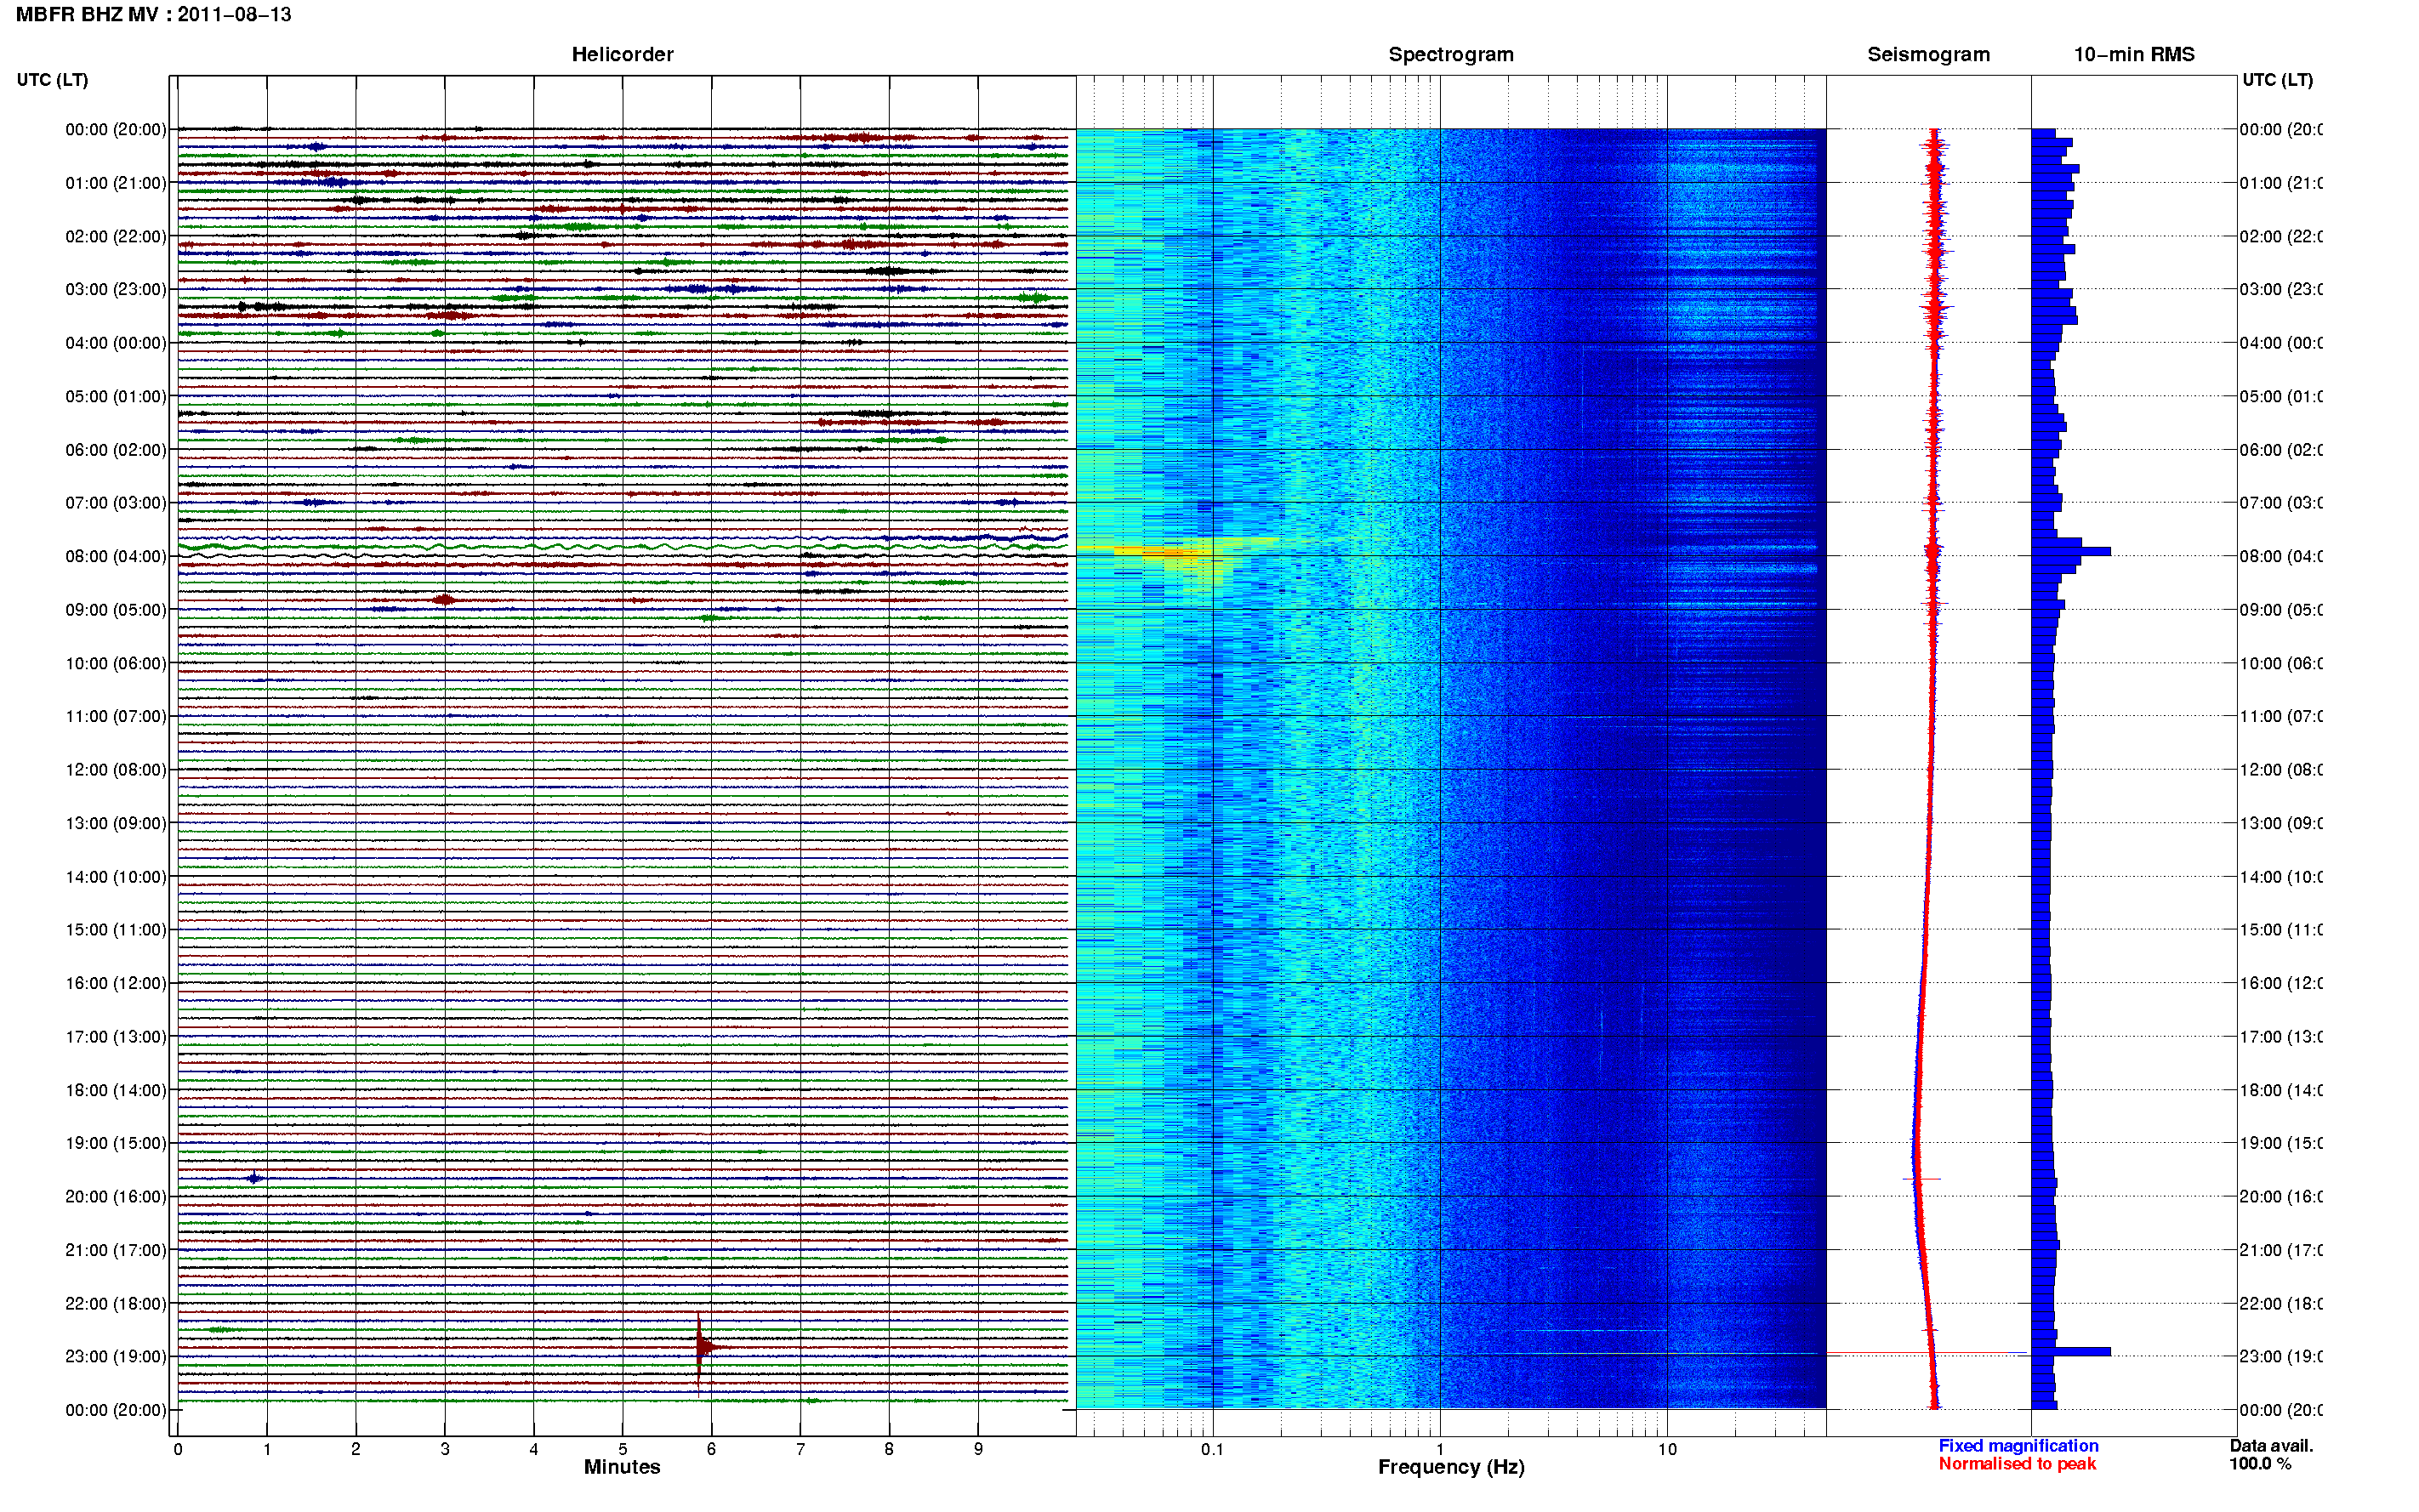
Task: Click the left-axis label '03:00 (23:00)'
Action: (116, 290)
